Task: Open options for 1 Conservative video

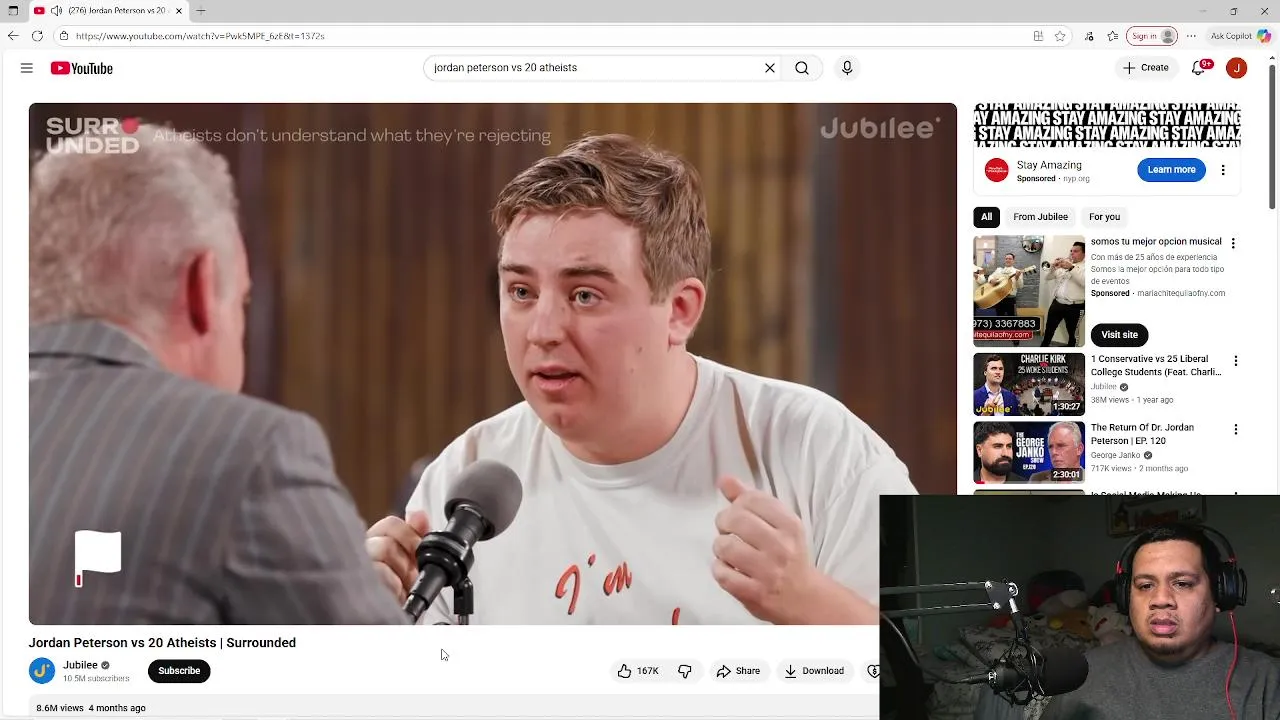Action: (x=1235, y=361)
